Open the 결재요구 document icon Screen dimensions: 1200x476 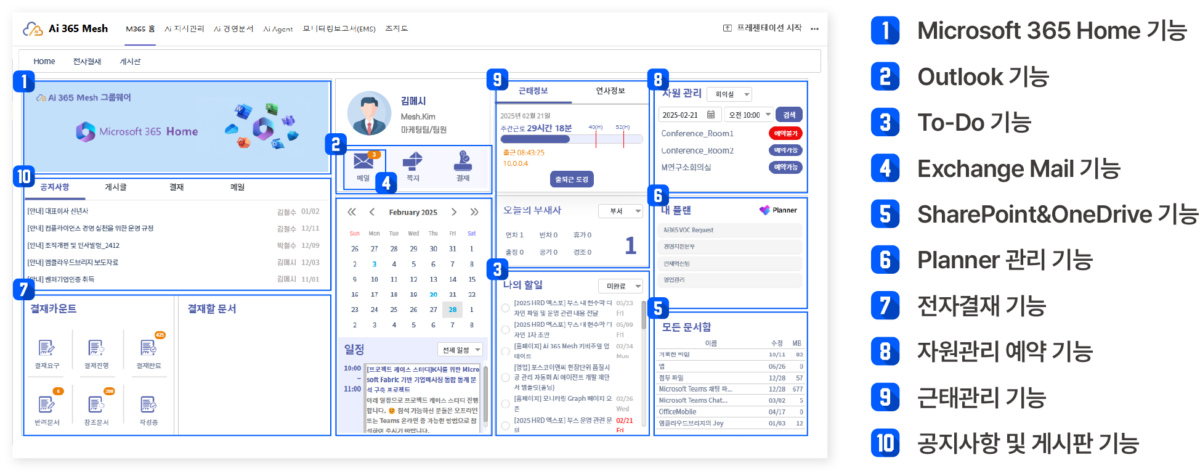click(46, 347)
